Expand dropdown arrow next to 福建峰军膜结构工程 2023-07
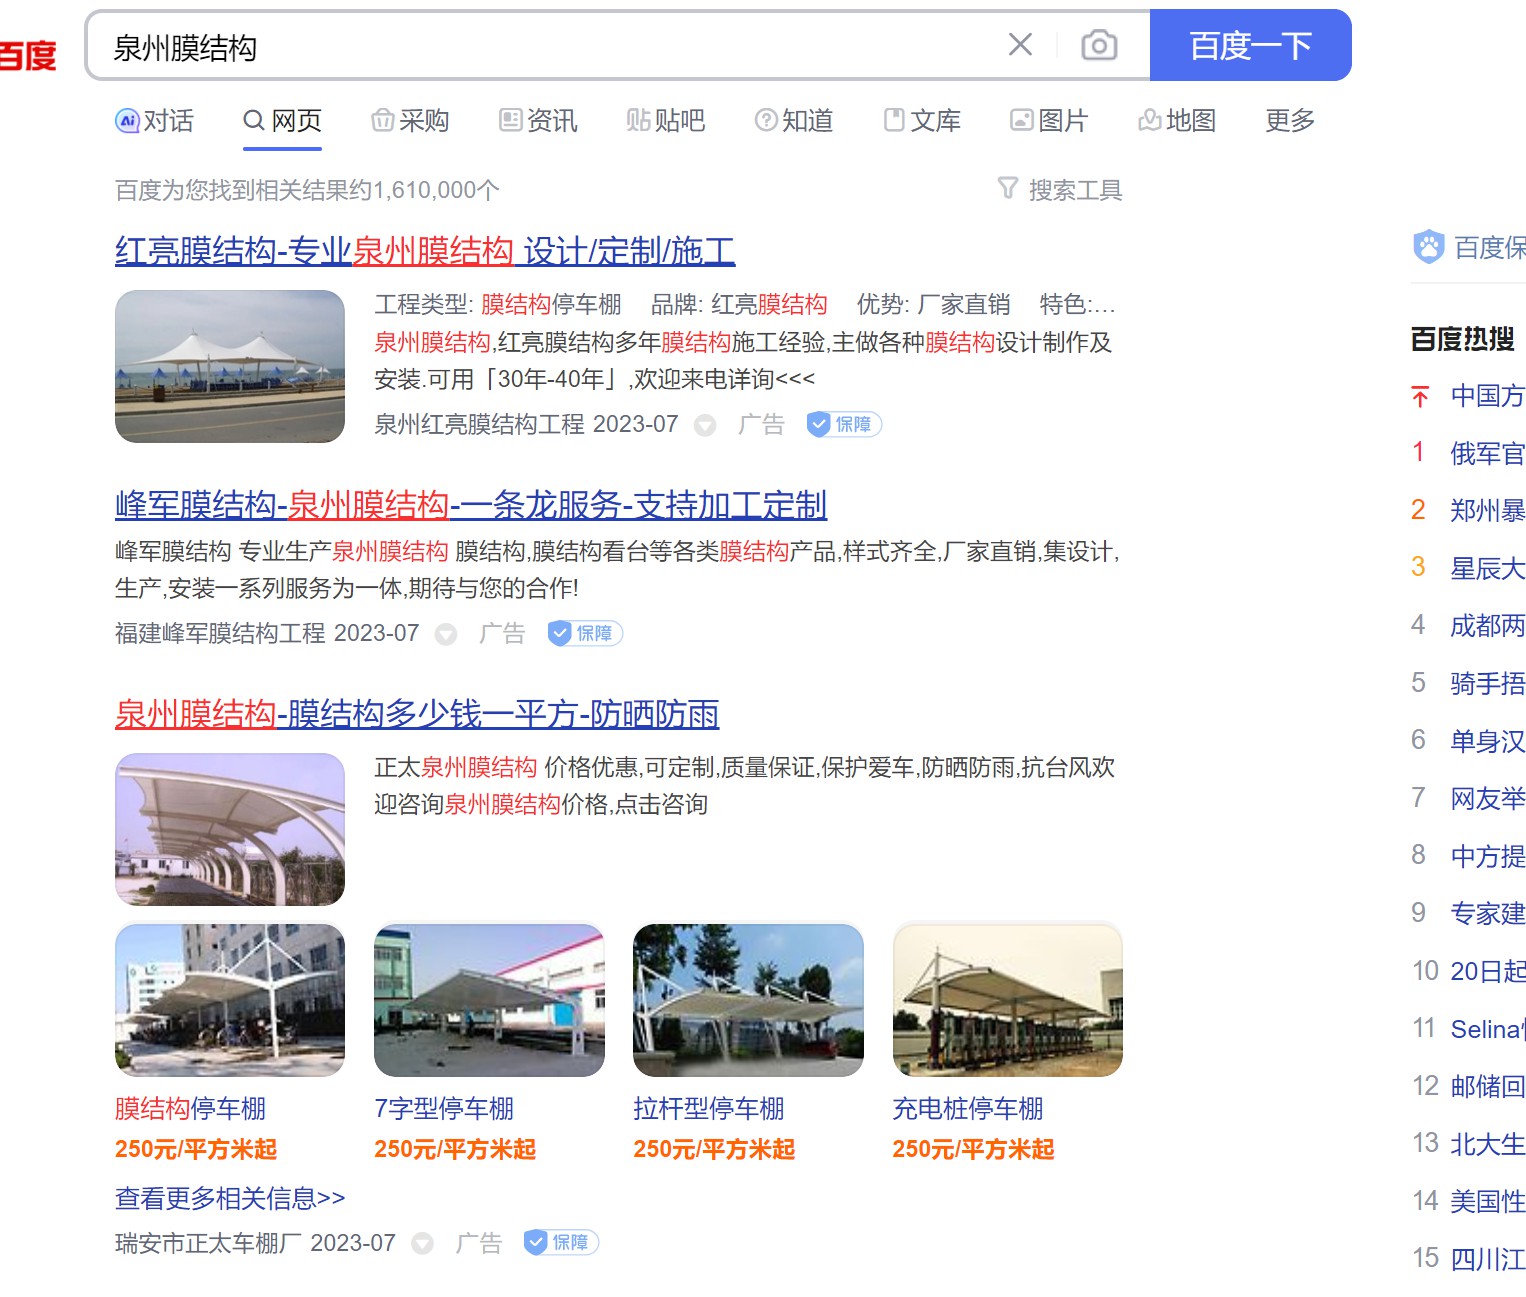The width and height of the screenshot is (1526, 1297). tap(446, 634)
